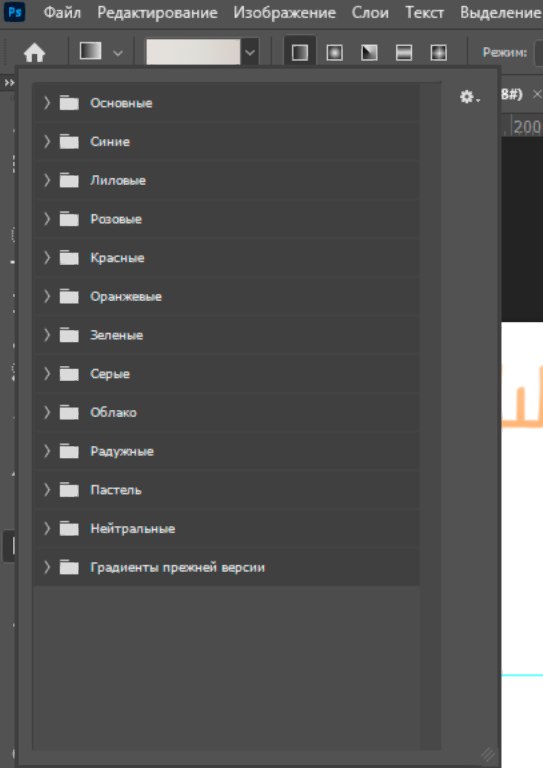543x768 pixels.
Task: Select the Основные group label
Action: pos(121,103)
